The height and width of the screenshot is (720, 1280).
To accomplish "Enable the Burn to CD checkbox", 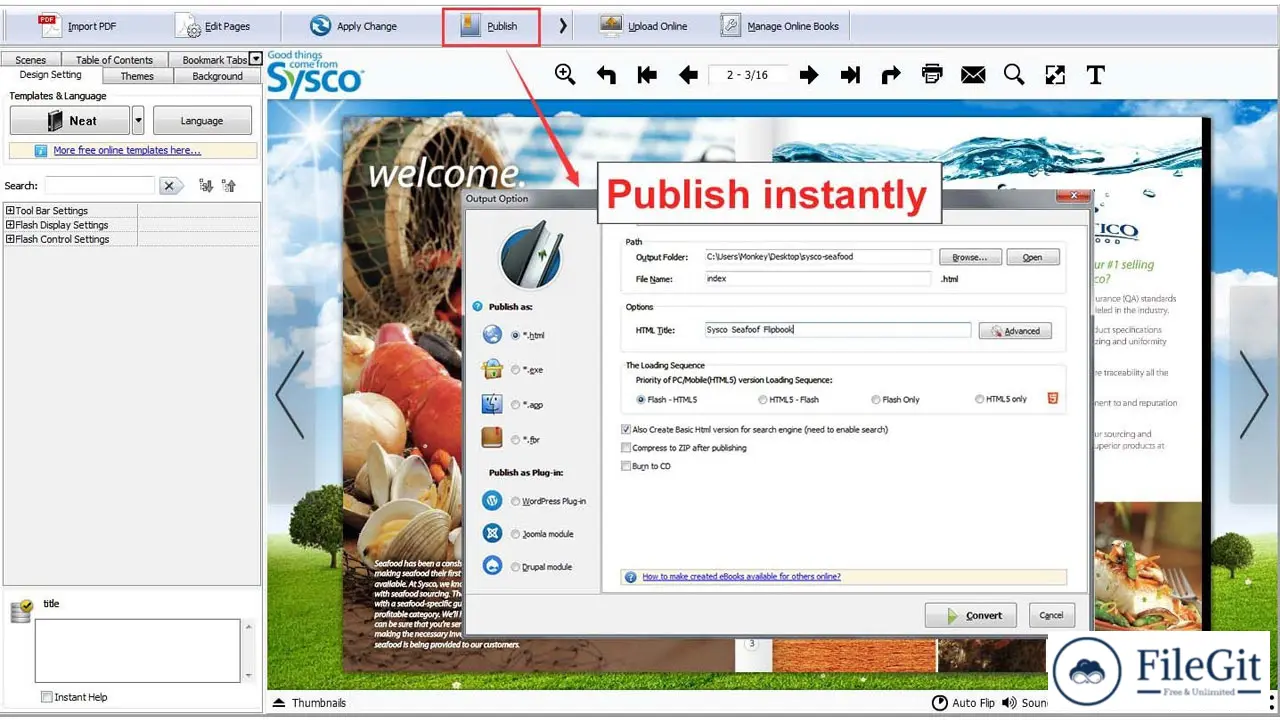I will point(626,466).
